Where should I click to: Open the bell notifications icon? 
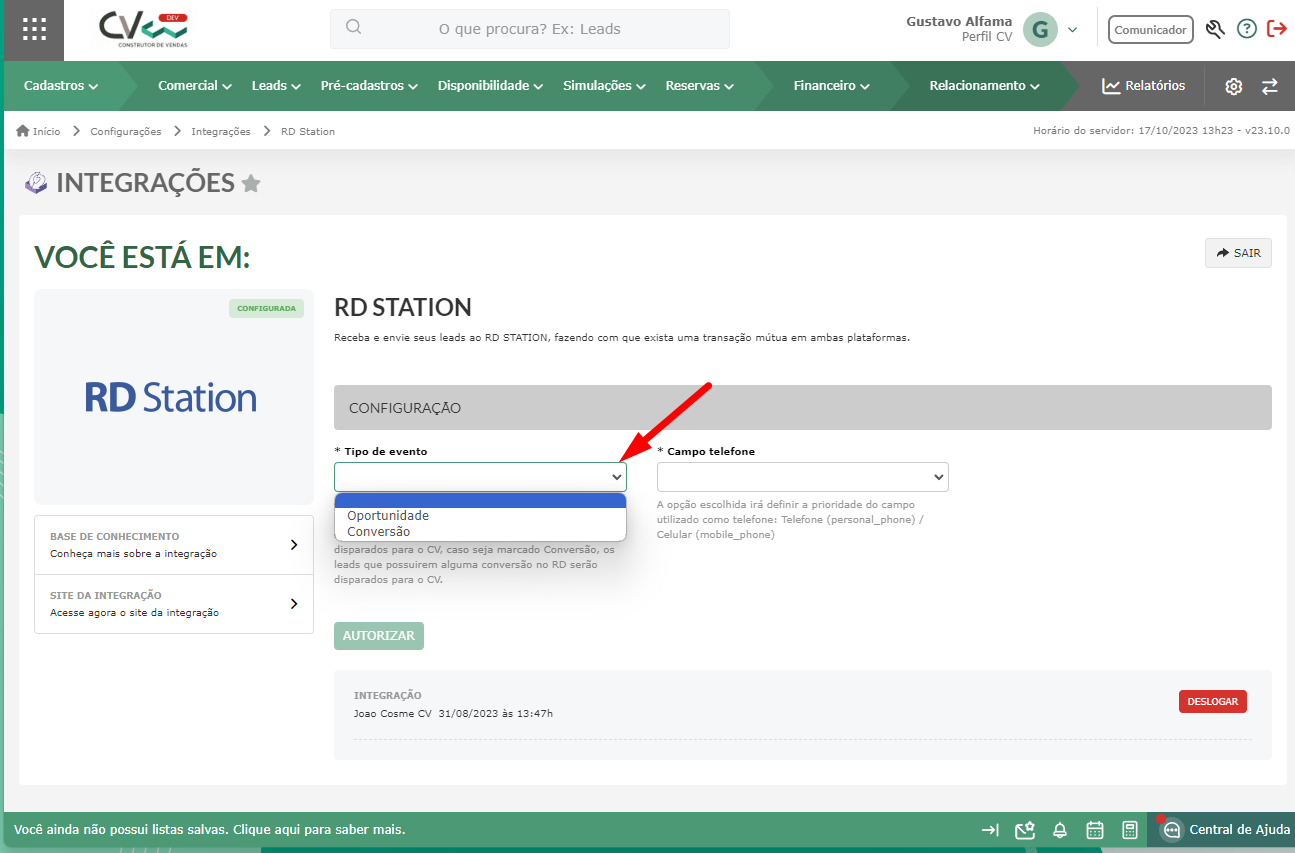click(x=1060, y=830)
